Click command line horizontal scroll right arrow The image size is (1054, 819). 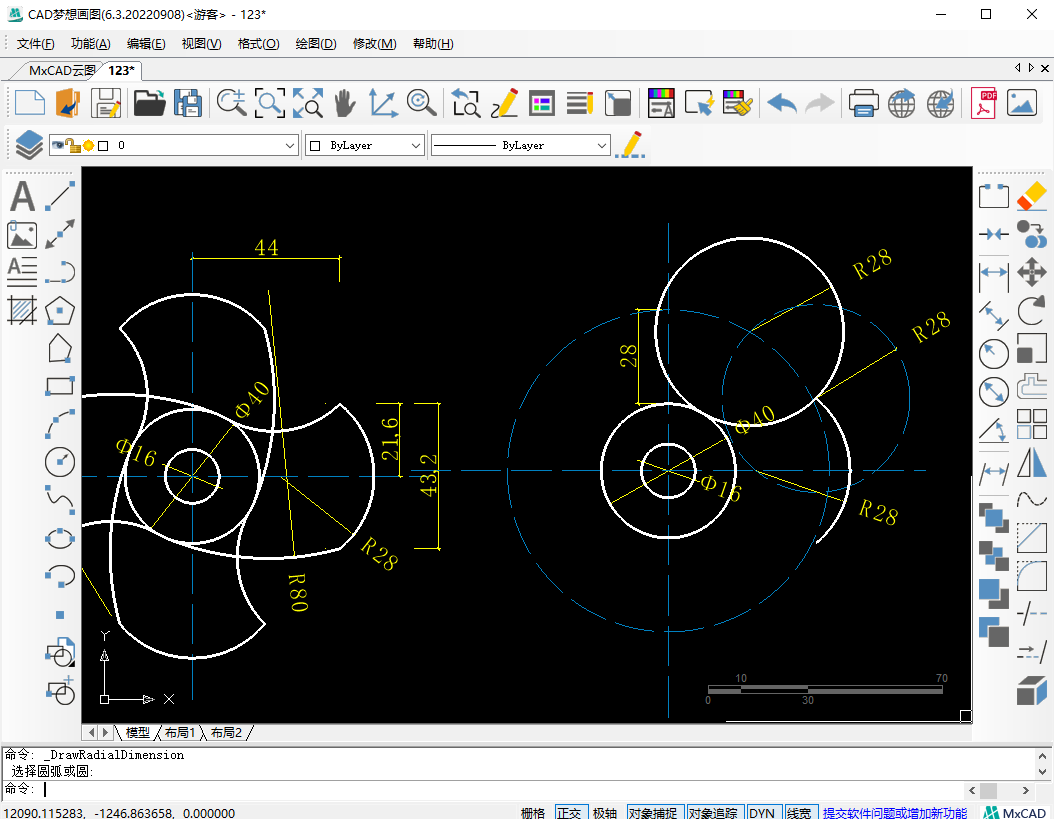(x=1025, y=790)
